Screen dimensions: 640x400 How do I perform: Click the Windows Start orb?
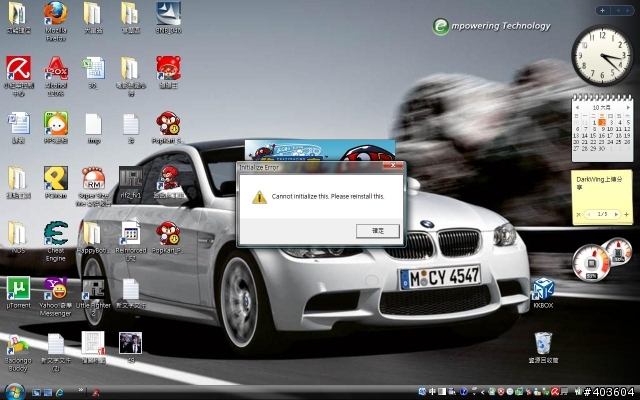(x=15, y=392)
